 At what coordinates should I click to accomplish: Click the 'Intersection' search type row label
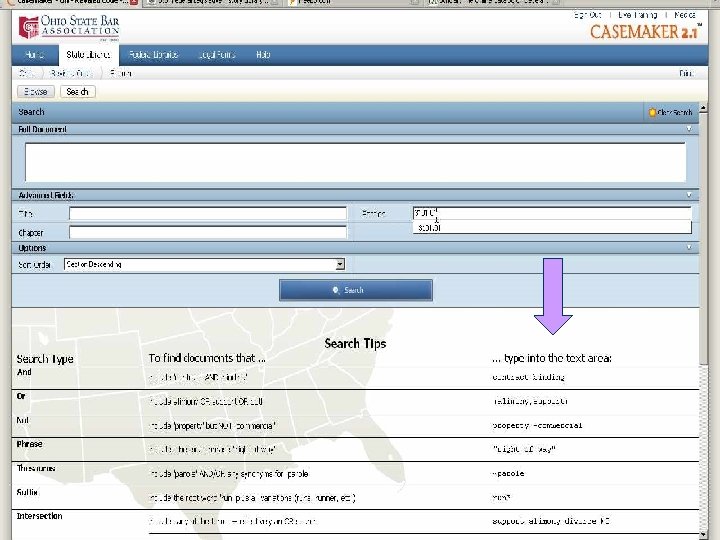pyautogui.click(x=39, y=516)
